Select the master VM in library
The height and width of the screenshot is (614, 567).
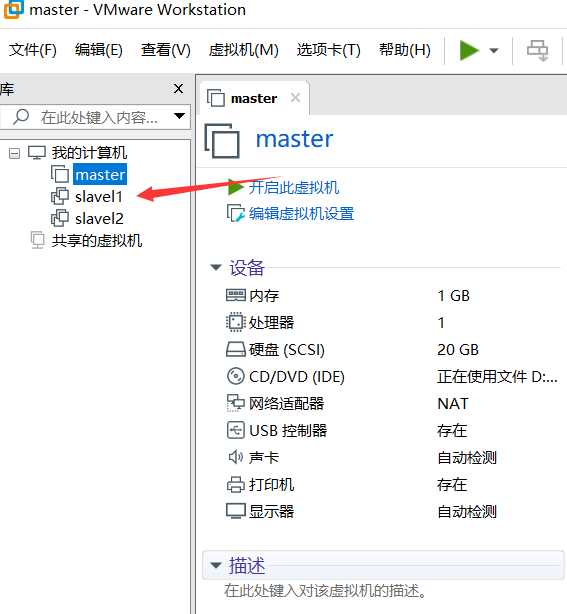pyautogui.click(x=100, y=174)
